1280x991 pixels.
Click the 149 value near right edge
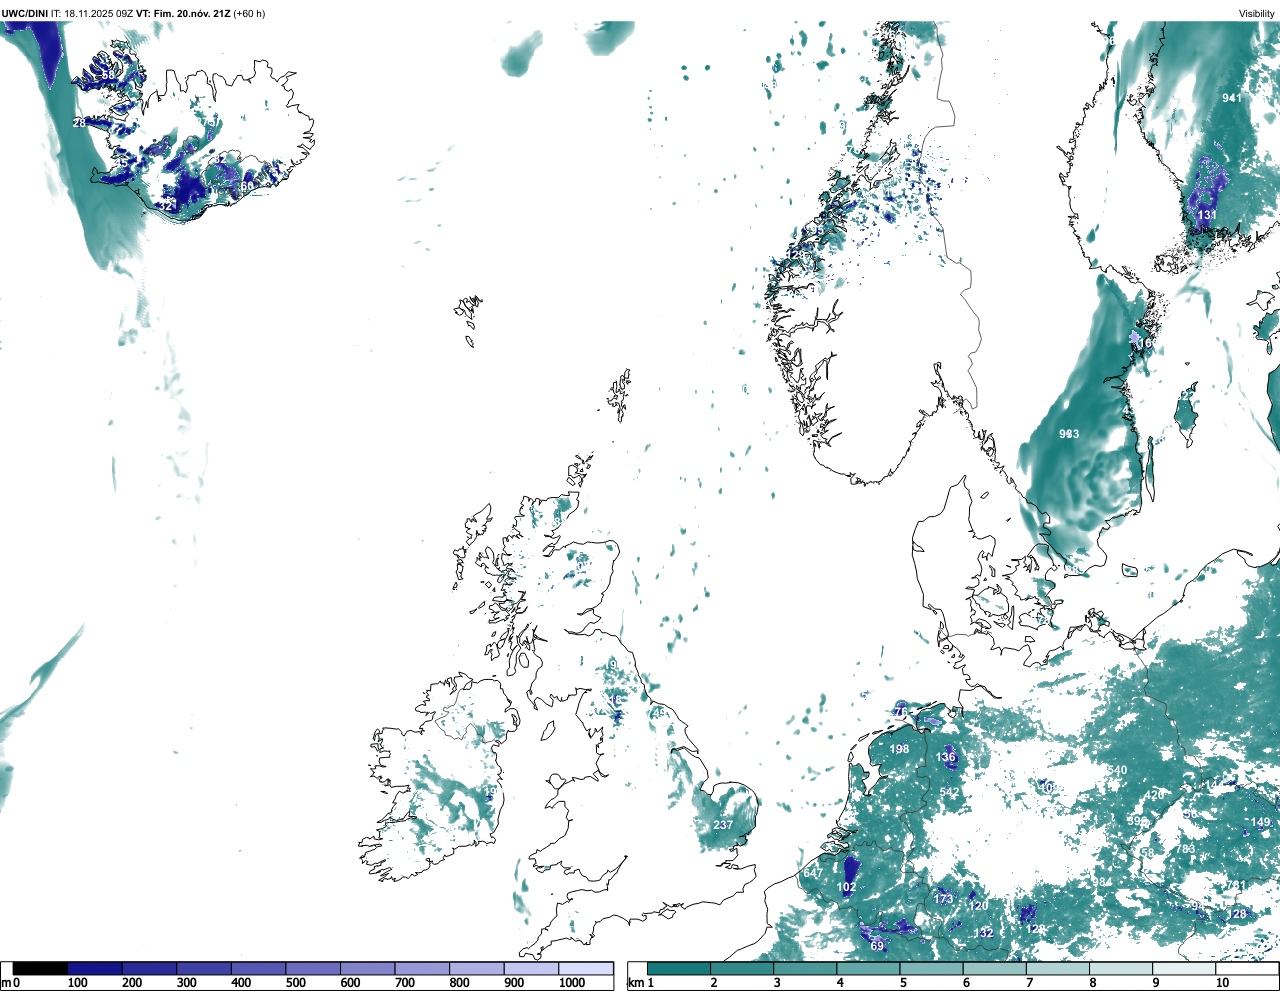(1260, 823)
